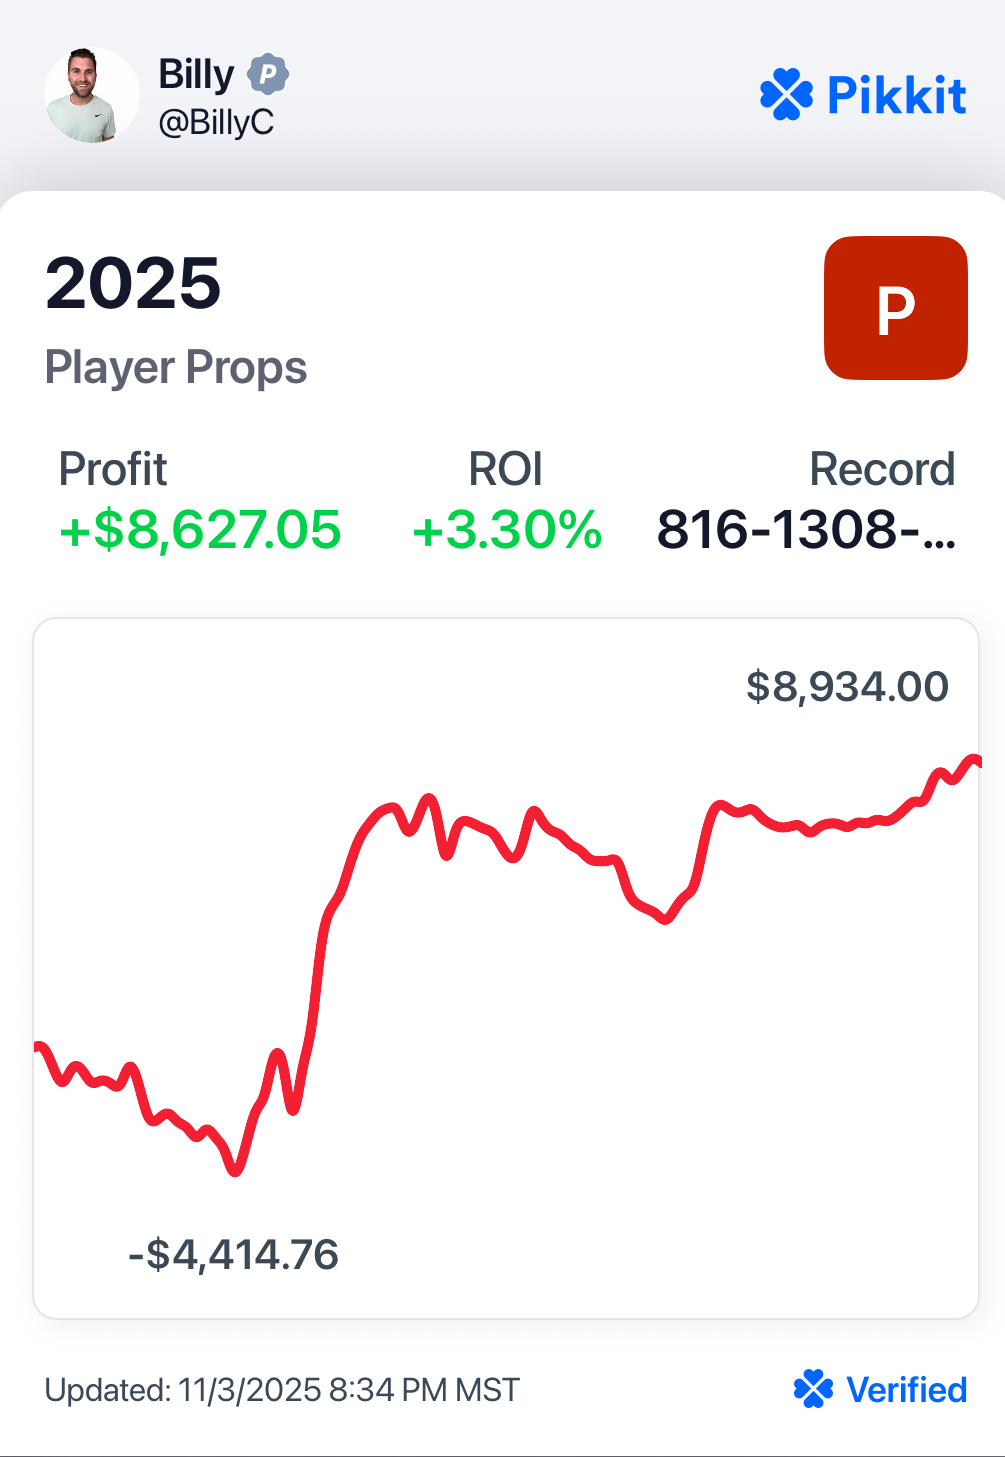Click the Updated 11/3/2025 timestamp

[x=282, y=1390]
